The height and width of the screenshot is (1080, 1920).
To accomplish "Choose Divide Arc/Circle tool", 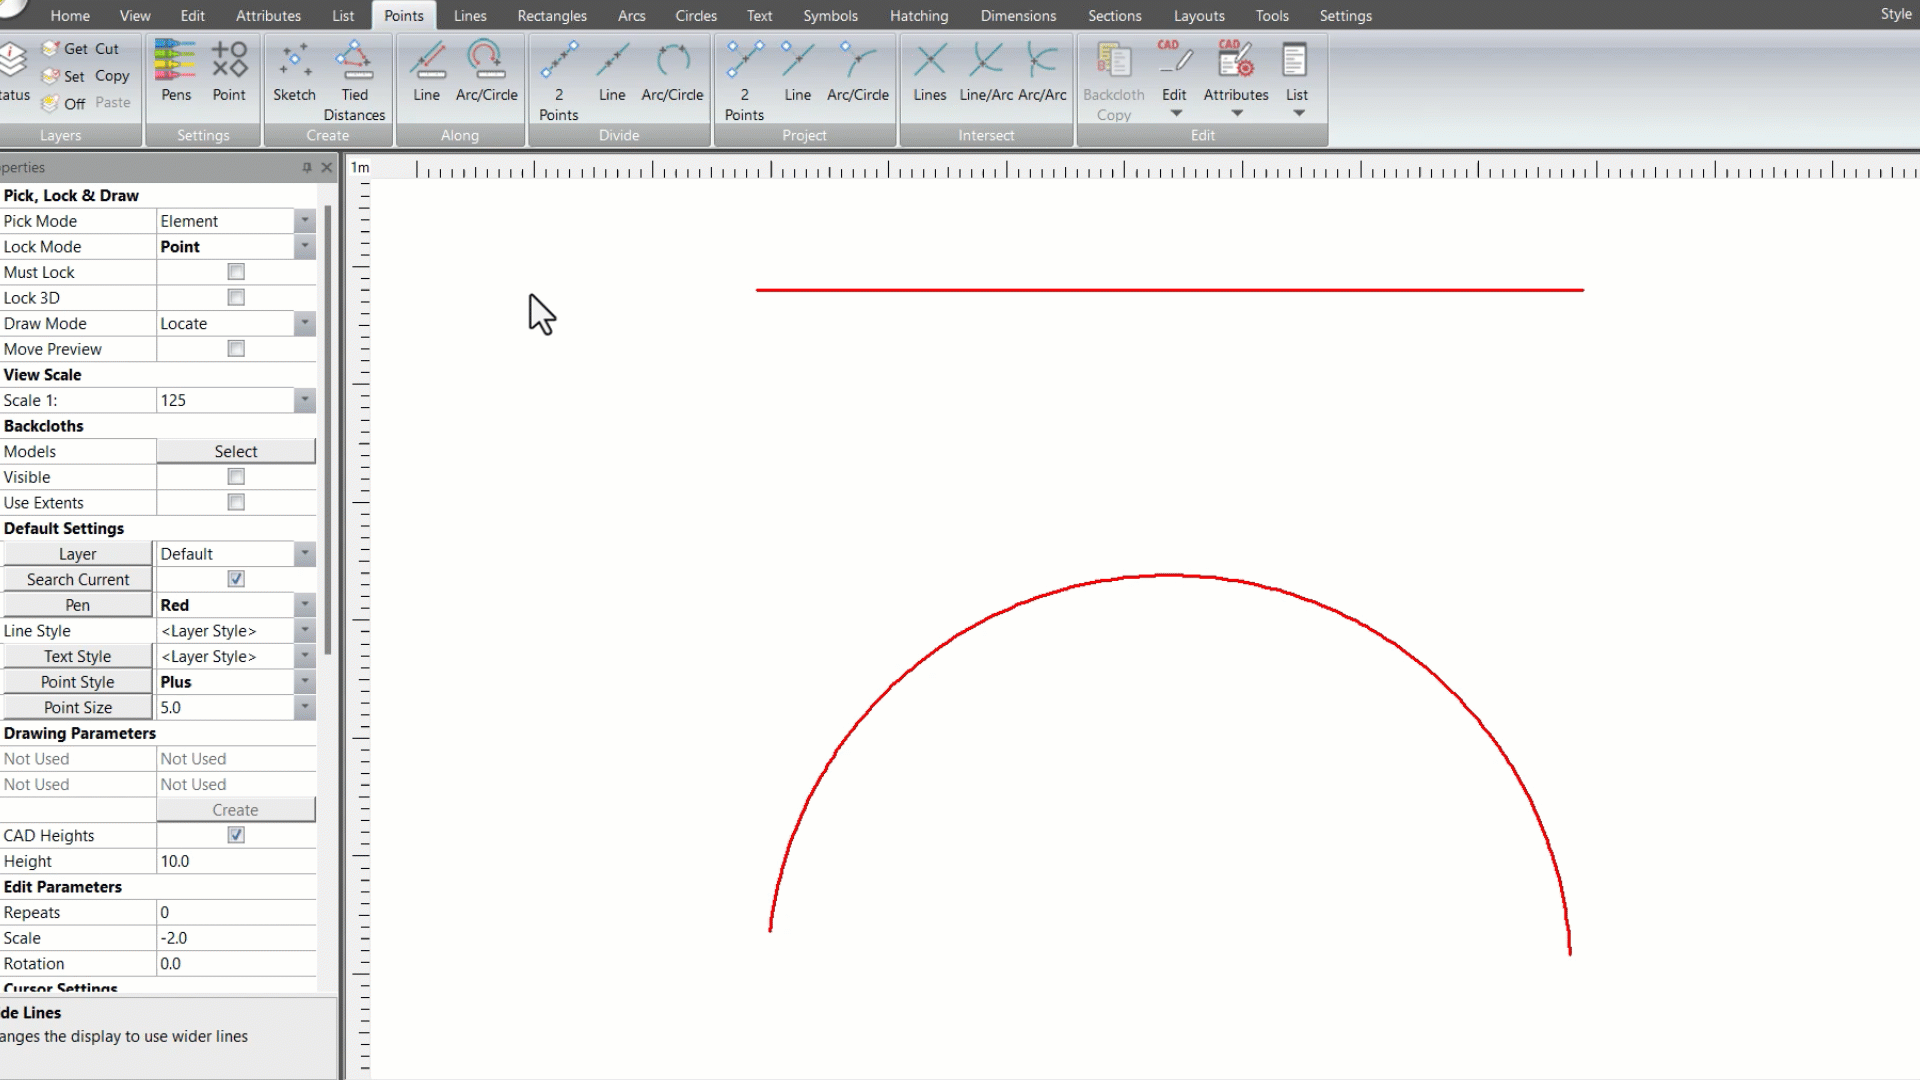I will (x=672, y=72).
